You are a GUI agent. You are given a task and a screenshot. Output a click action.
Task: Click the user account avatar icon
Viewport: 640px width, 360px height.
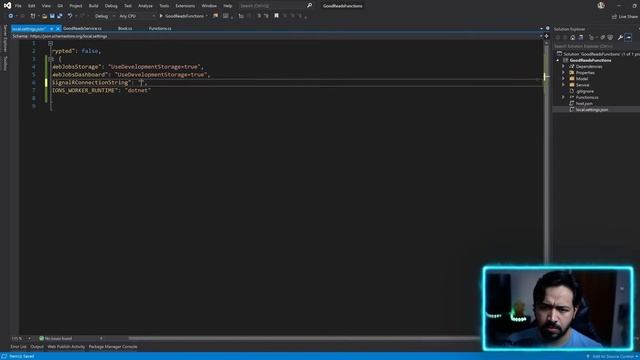click(x=601, y=5)
